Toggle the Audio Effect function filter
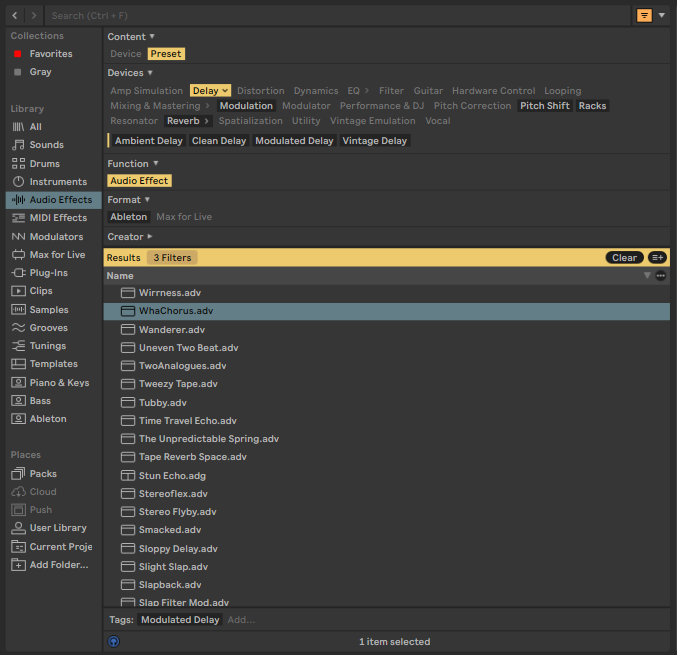Image resolution: width=677 pixels, height=655 pixels. click(139, 181)
